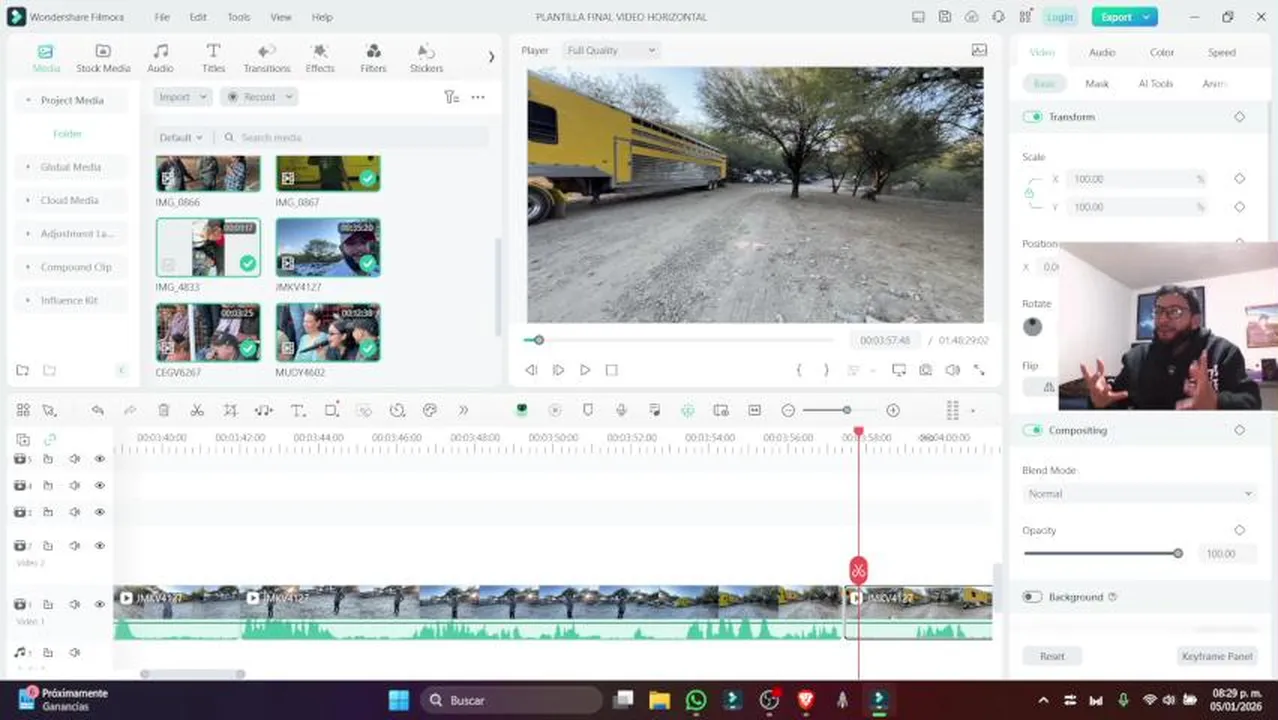Switch to the Effects tab
1278x720 pixels.
tap(320, 58)
